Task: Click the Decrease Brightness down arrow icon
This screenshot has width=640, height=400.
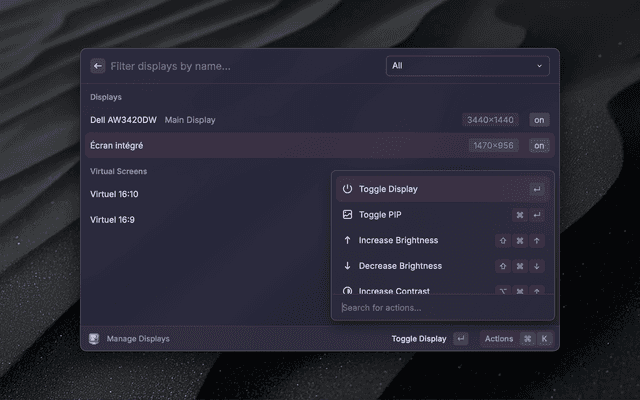Action: click(x=347, y=266)
